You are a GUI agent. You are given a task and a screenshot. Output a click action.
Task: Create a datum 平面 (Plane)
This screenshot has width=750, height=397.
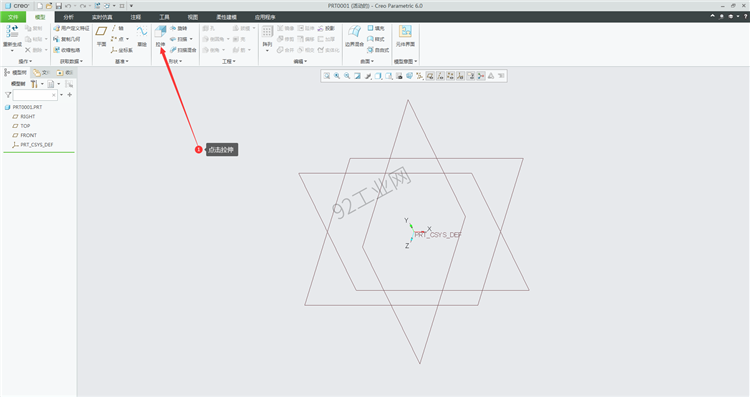click(x=101, y=32)
